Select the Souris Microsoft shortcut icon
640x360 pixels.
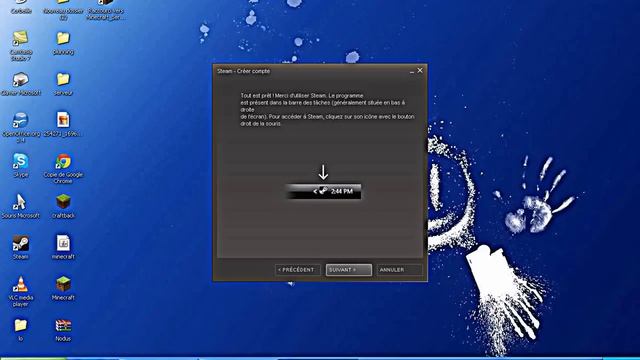point(20,202)
